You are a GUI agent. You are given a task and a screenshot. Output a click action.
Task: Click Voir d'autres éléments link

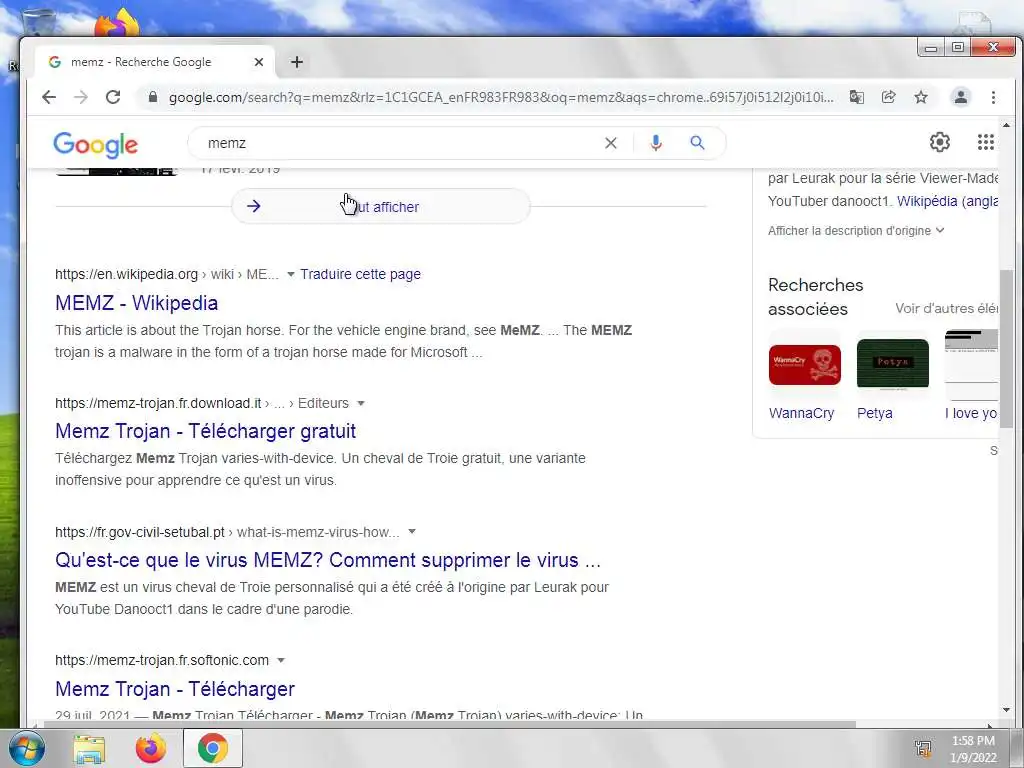(946, 308)
